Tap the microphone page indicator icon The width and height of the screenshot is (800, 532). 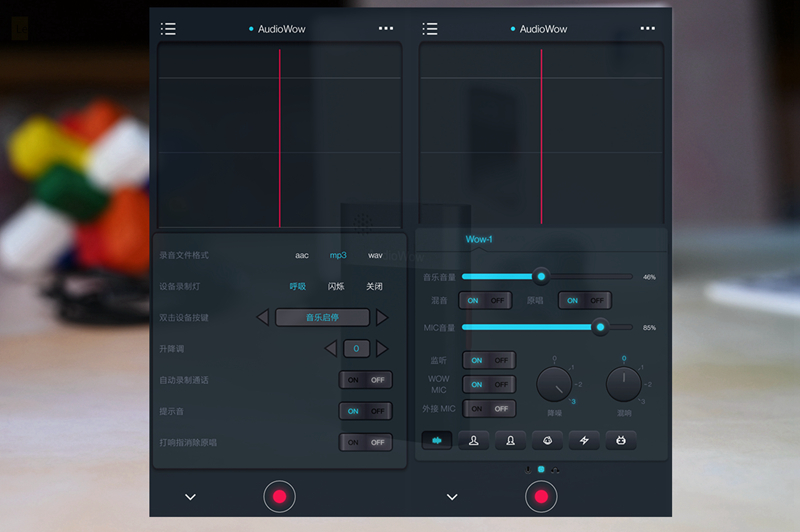(528, 470)
